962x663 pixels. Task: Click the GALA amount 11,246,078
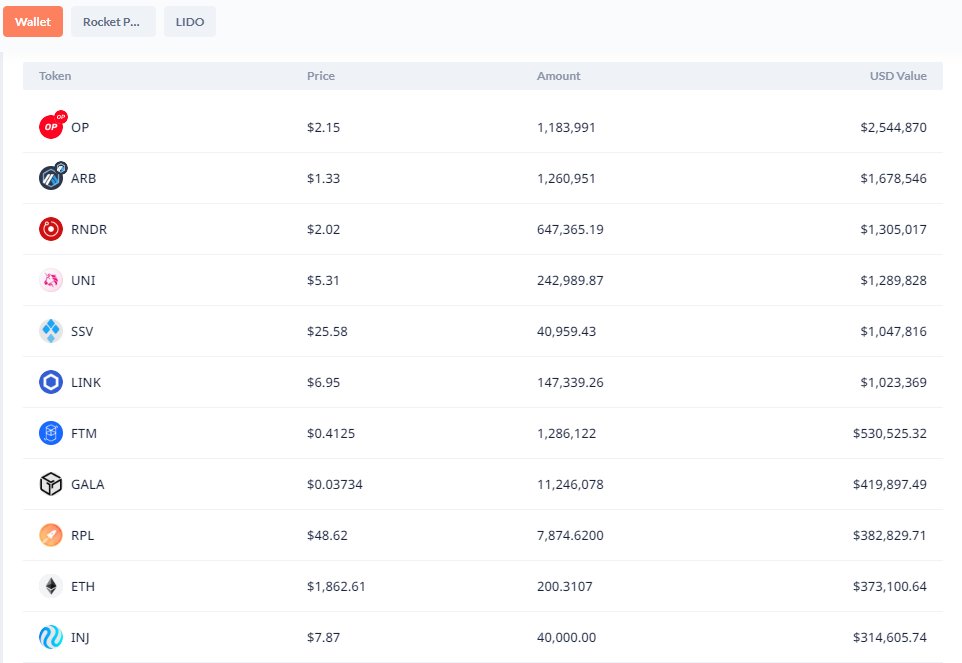[x=570, y=484]
